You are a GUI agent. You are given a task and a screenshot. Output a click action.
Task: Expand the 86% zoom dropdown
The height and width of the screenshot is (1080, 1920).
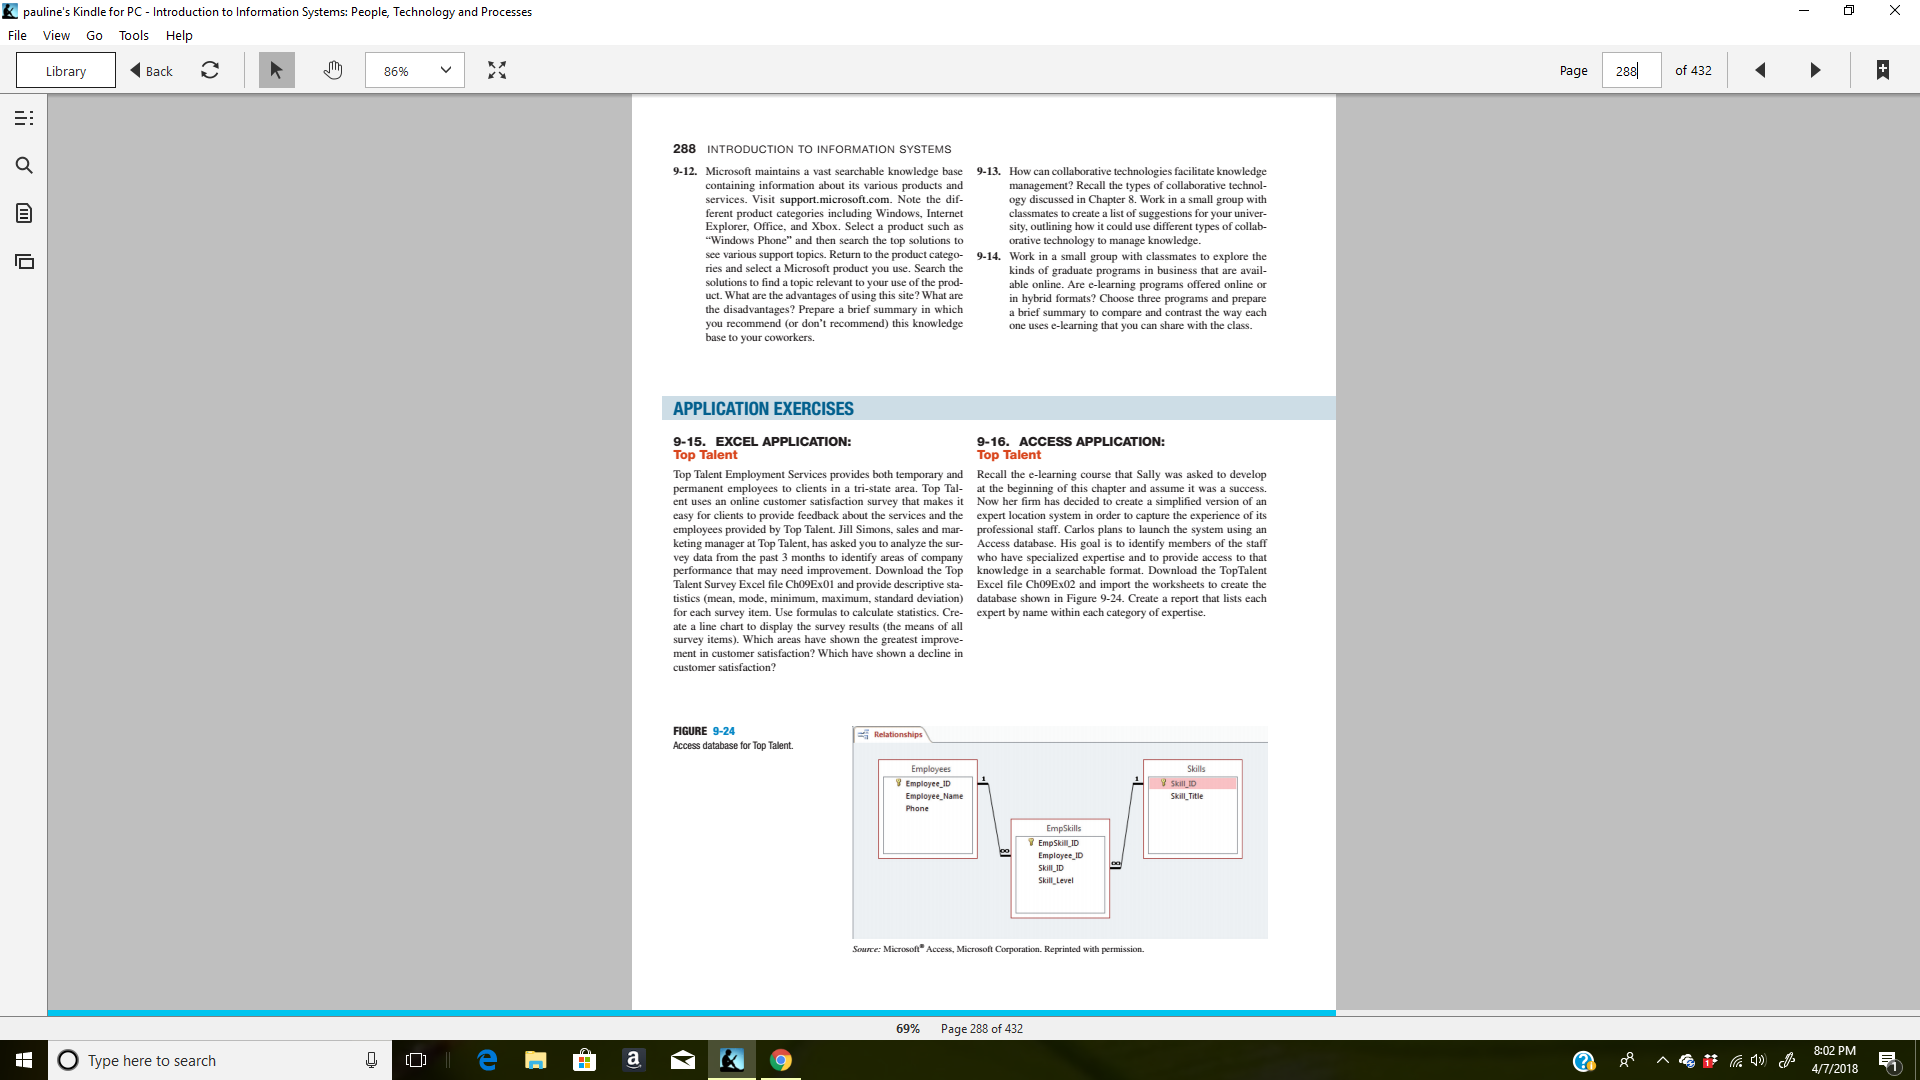coord(445,70)
